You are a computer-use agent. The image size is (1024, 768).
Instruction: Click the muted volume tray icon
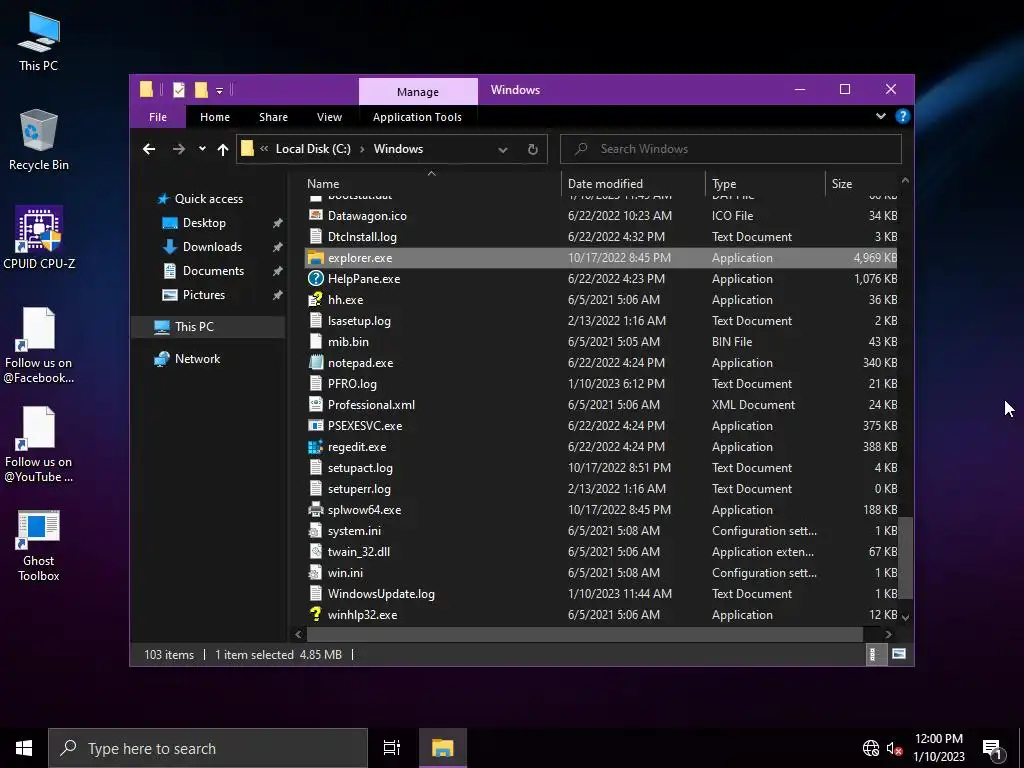[x=895, y=748]
